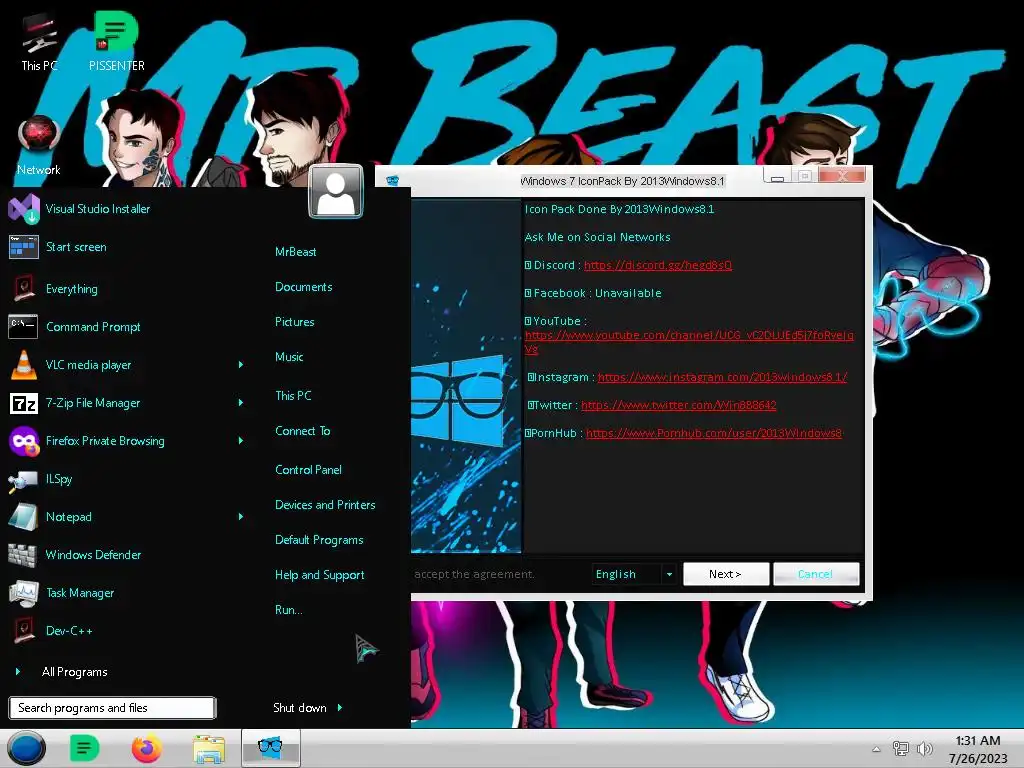Open the English language dropdown

coord(669,574)
